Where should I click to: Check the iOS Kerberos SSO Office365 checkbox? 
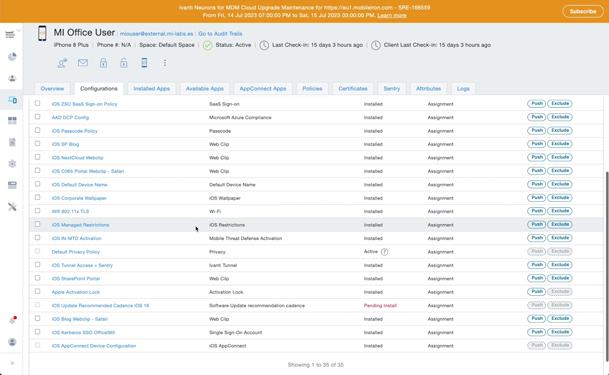tap(37, 332)
